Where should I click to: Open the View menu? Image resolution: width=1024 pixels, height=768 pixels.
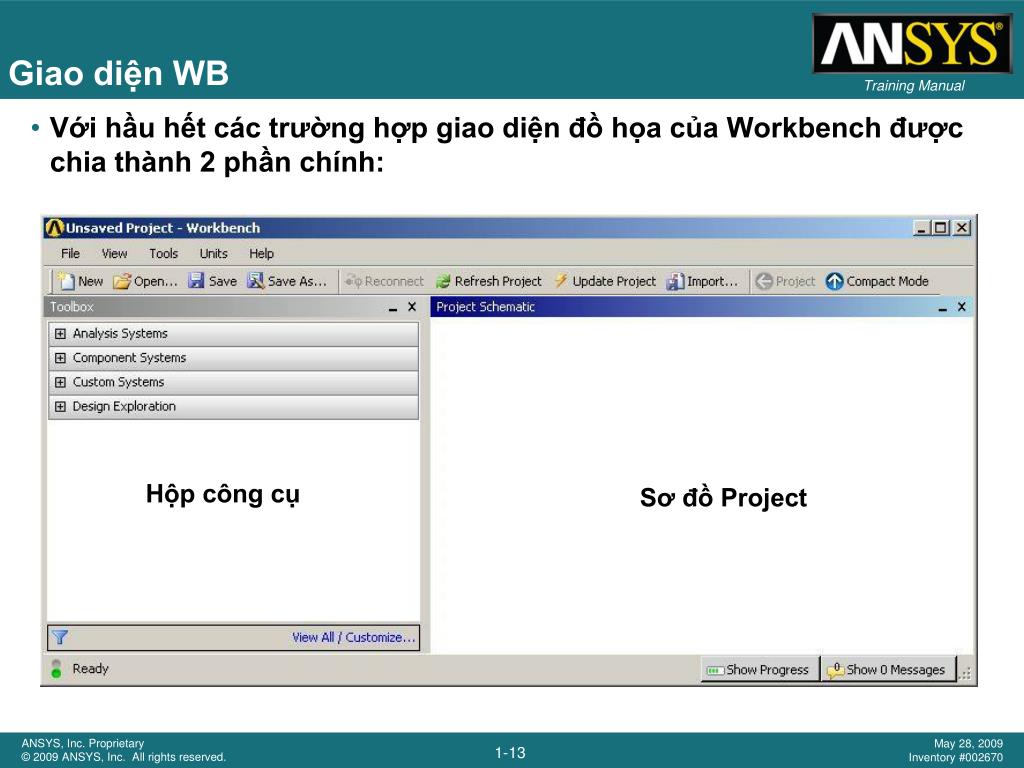click(x=114, y=253)
